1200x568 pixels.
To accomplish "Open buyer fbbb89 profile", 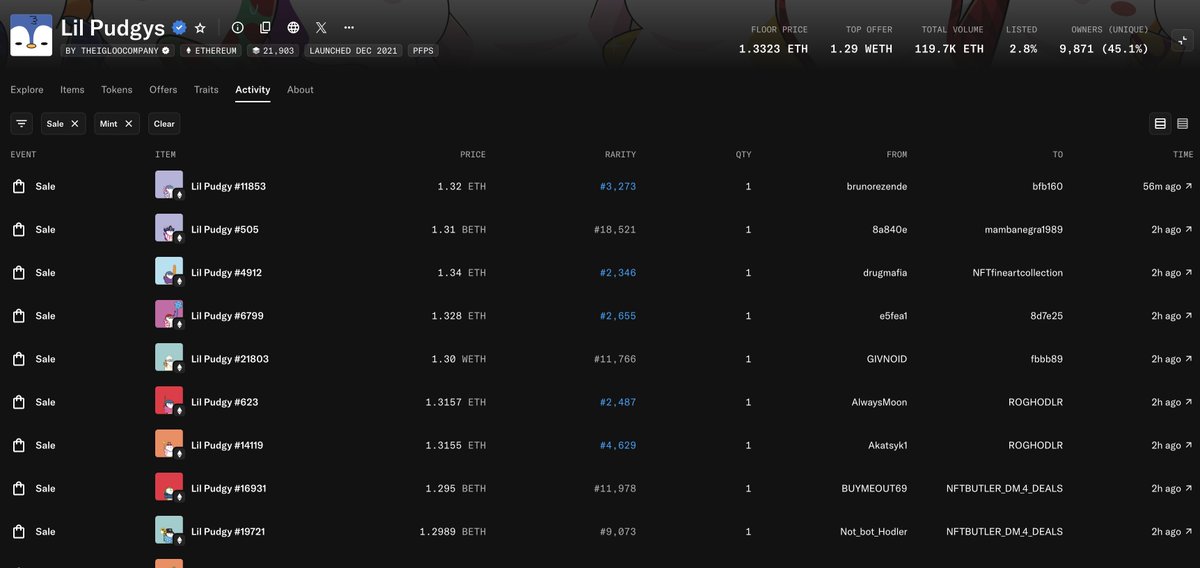I will [1046, 359].
